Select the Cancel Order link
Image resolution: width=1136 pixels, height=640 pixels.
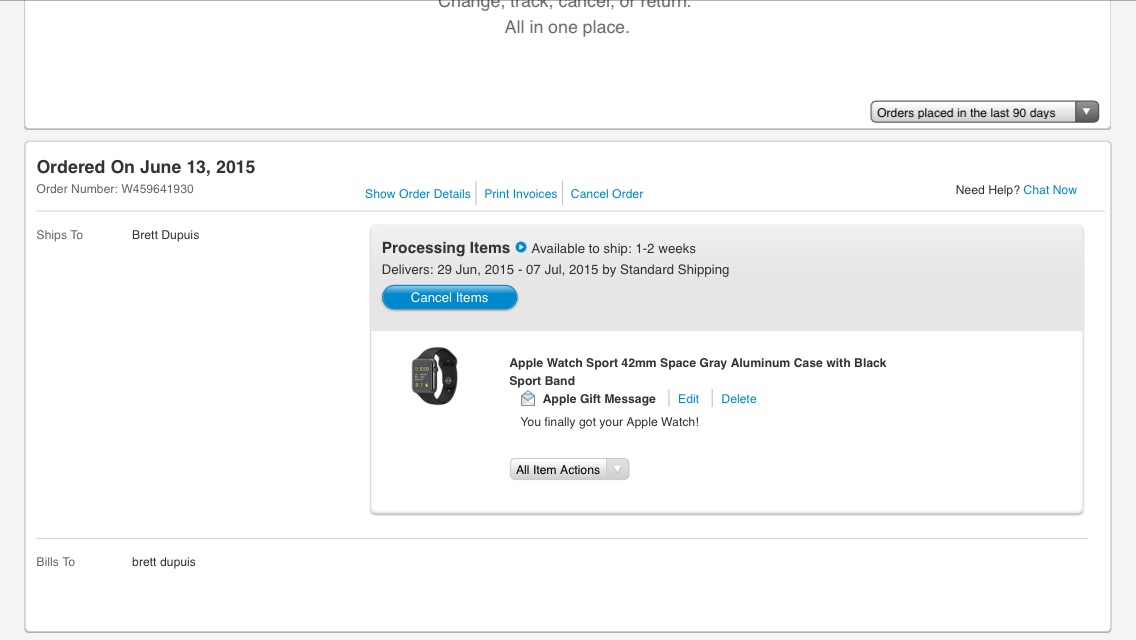click(607, 194)
